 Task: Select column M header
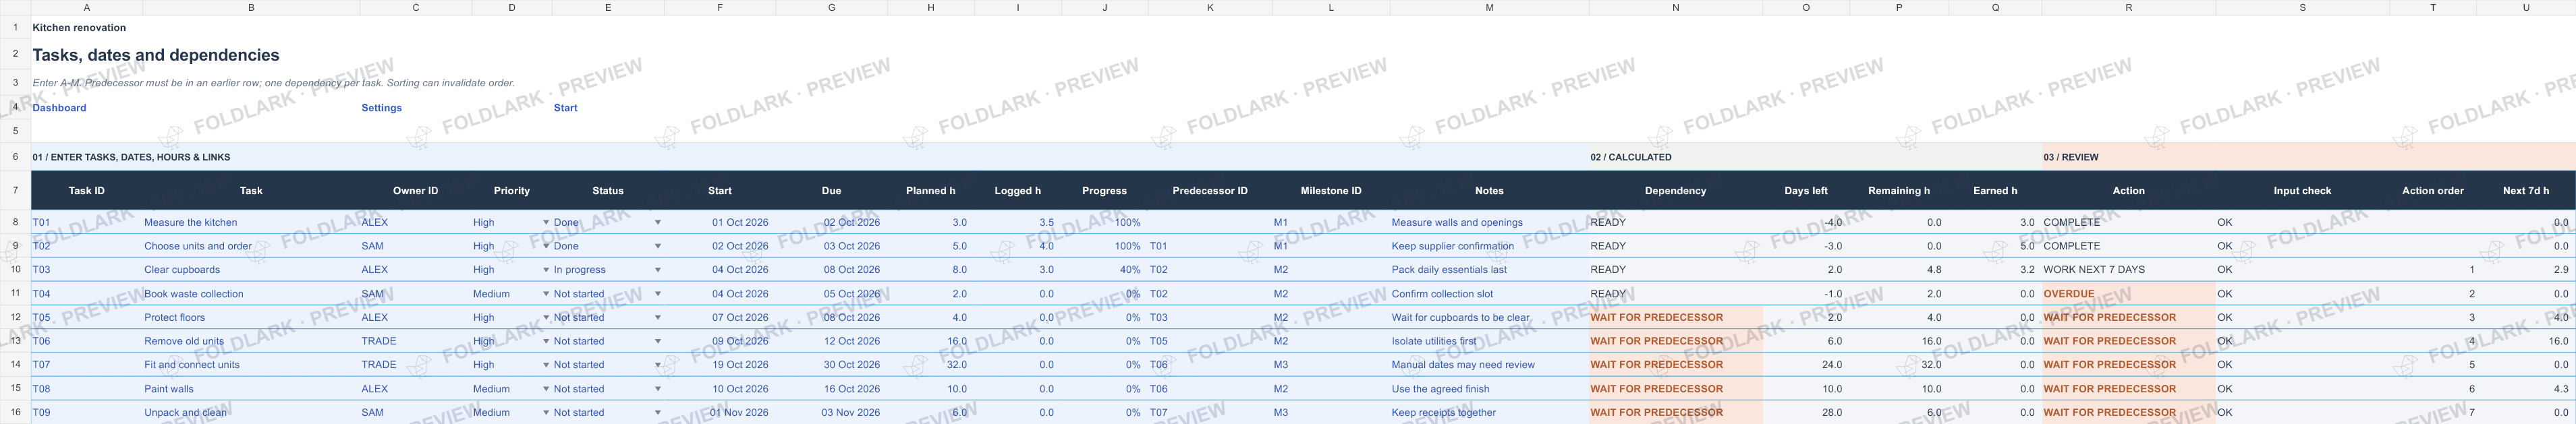point(1489,7)
